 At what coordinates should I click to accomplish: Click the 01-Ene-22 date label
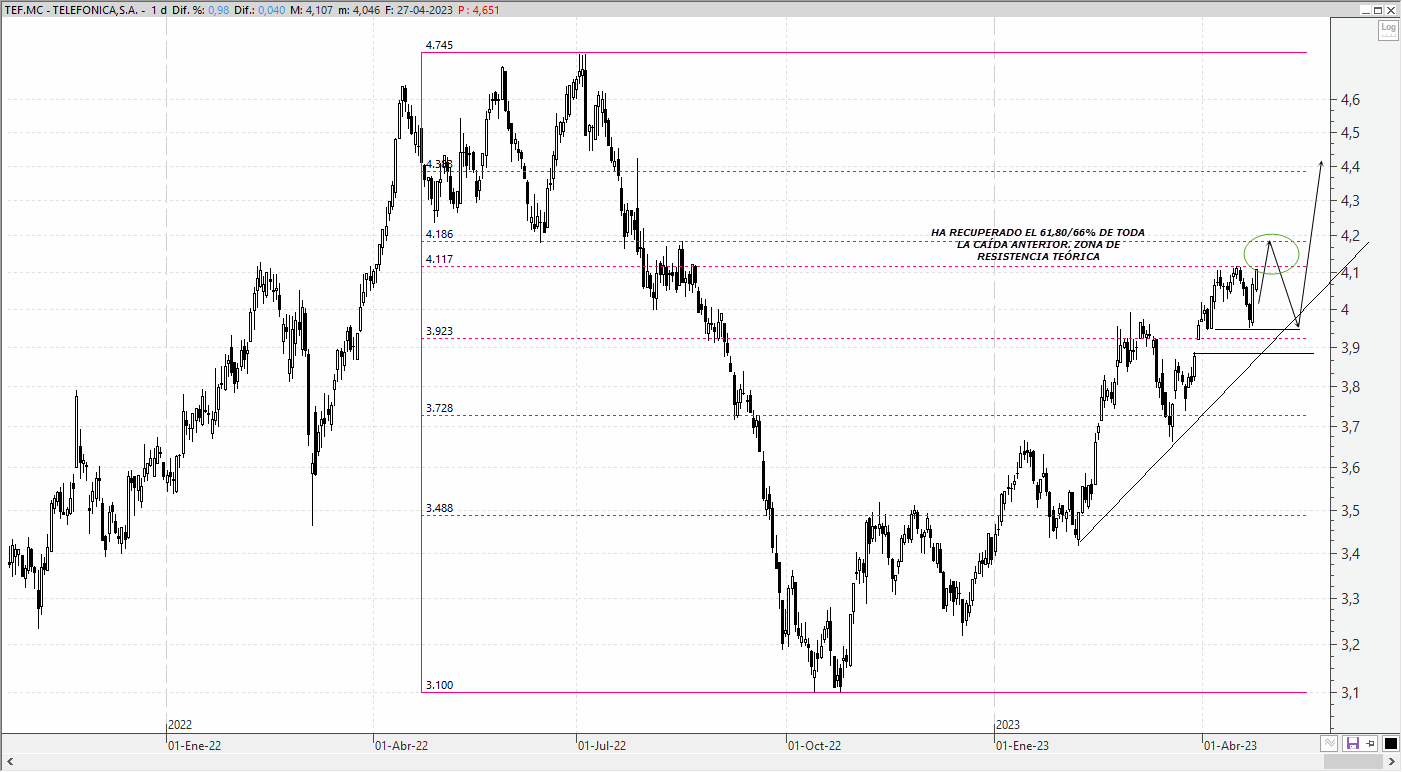(194, 745)
